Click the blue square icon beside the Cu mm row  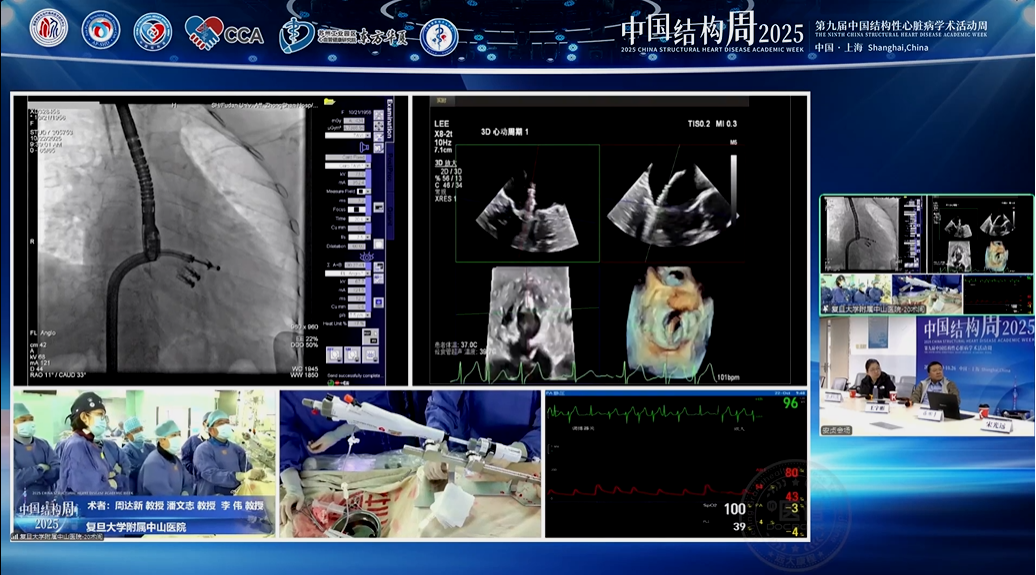(x=378, y=303)
